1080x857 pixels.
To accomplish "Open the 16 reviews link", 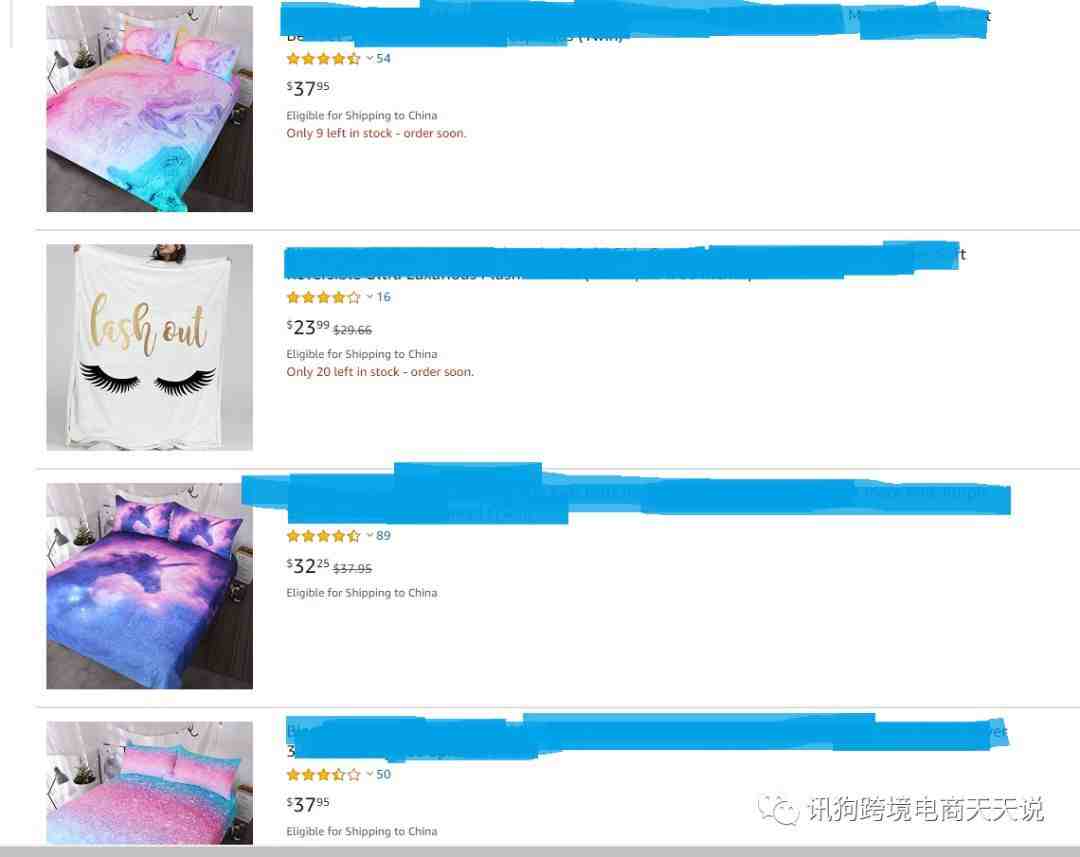I will point(384,297).
